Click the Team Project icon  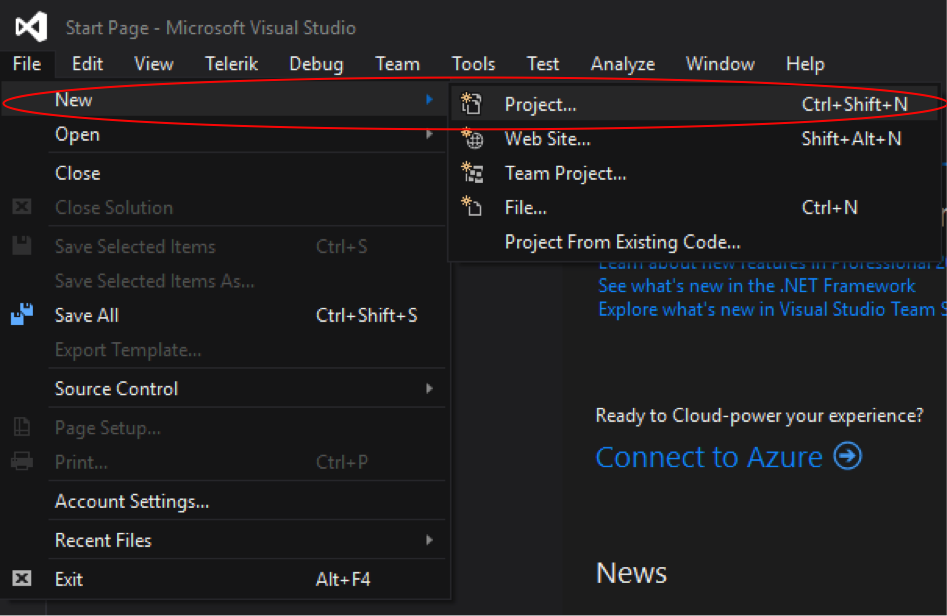point(472,173)
